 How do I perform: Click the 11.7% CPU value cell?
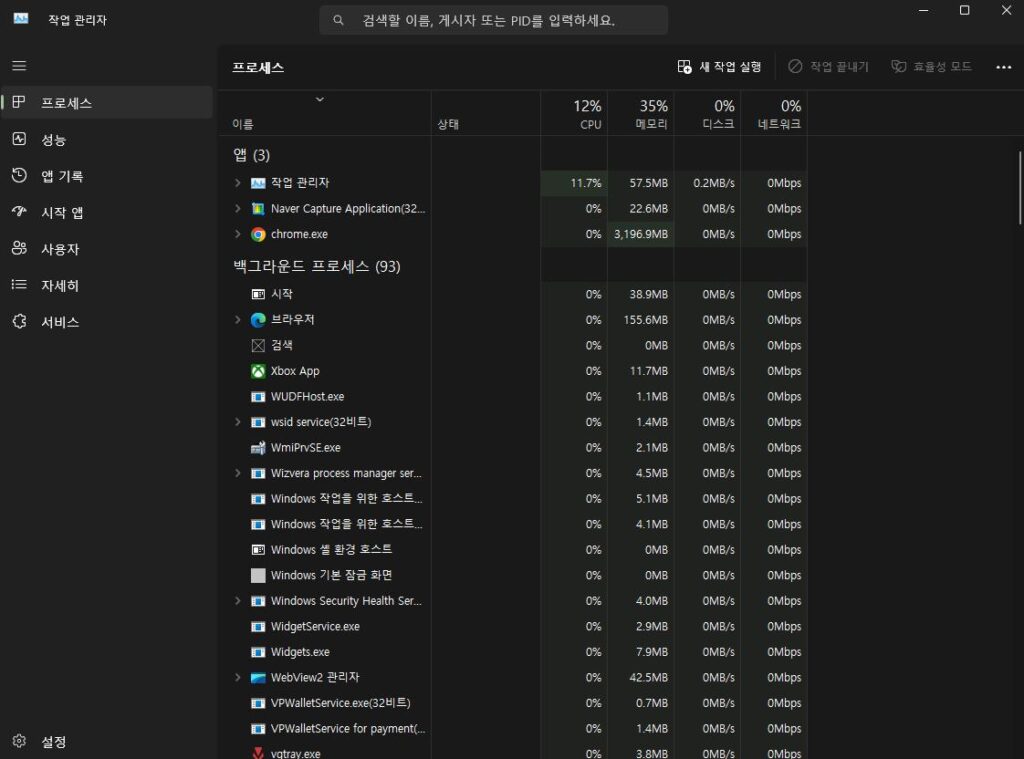click(x=574, y=183)
